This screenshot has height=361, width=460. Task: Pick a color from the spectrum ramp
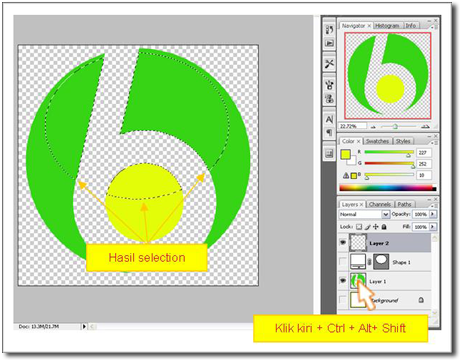pyautogui.click(x=388, y=188)
